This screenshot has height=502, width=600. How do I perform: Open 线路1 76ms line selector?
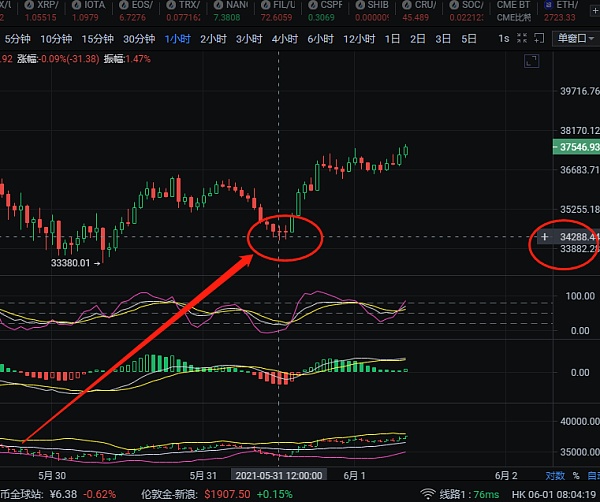coord(469,494)
